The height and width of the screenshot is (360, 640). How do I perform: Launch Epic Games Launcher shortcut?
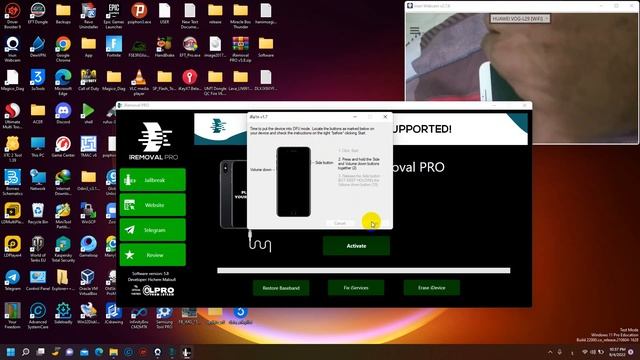click(x=114, y=16)
